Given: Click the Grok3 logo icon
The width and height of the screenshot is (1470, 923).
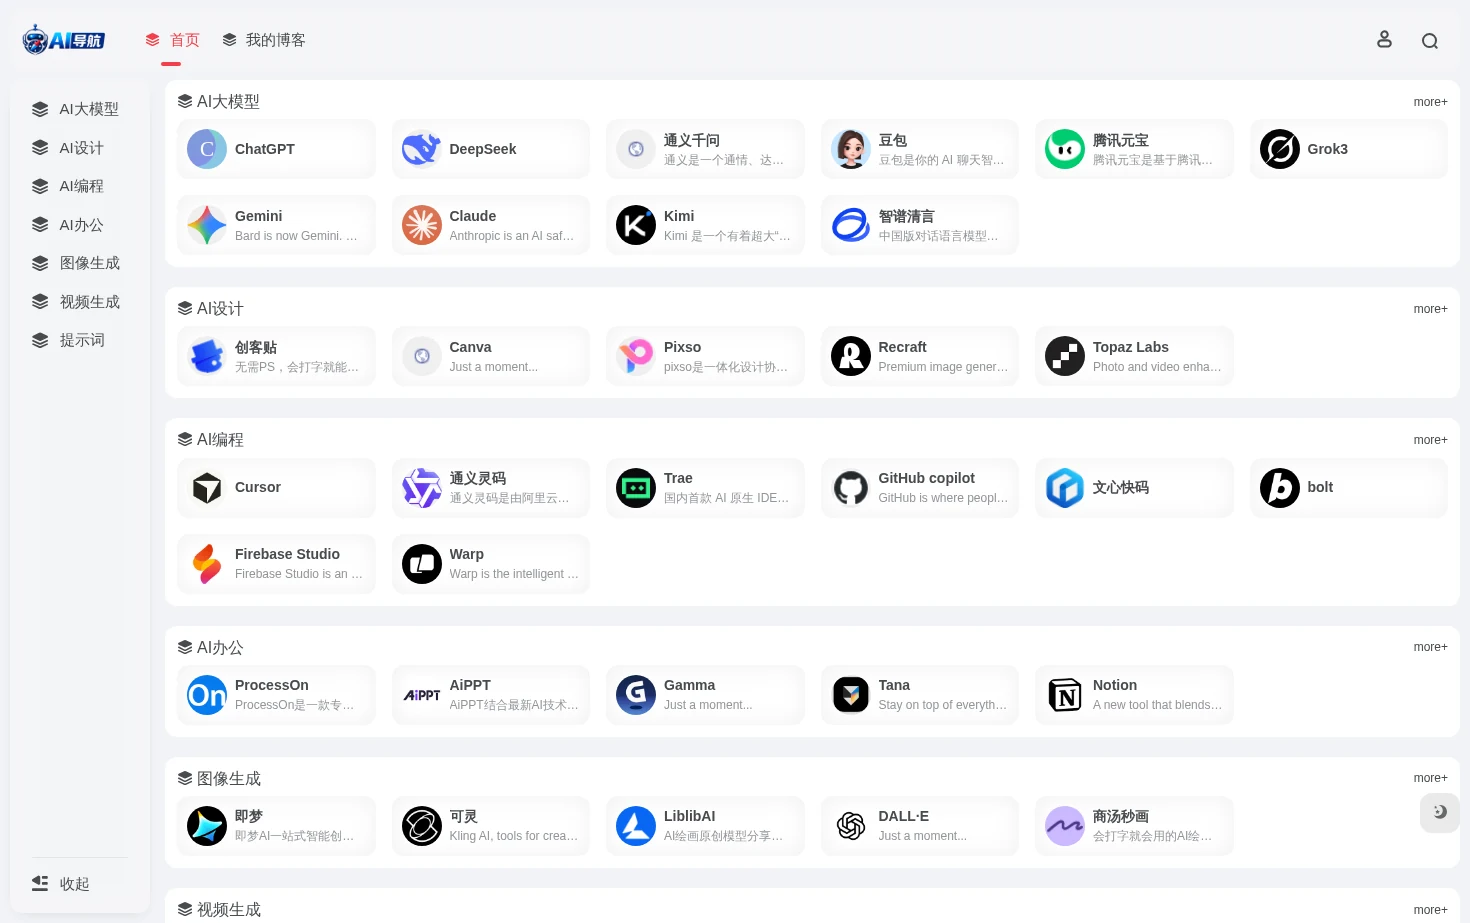Looking at the screenshot, I should [x=1280, y=149].
